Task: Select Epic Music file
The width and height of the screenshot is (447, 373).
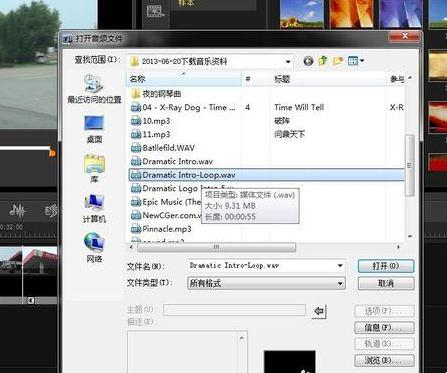Action: pyautogui.click(x=166, y=202)
